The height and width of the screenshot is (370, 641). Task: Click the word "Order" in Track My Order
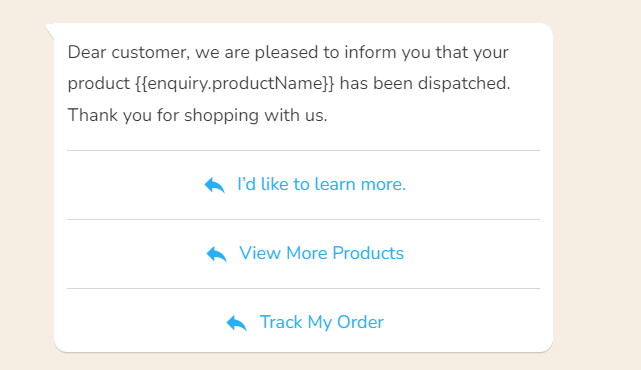(360, 322)
